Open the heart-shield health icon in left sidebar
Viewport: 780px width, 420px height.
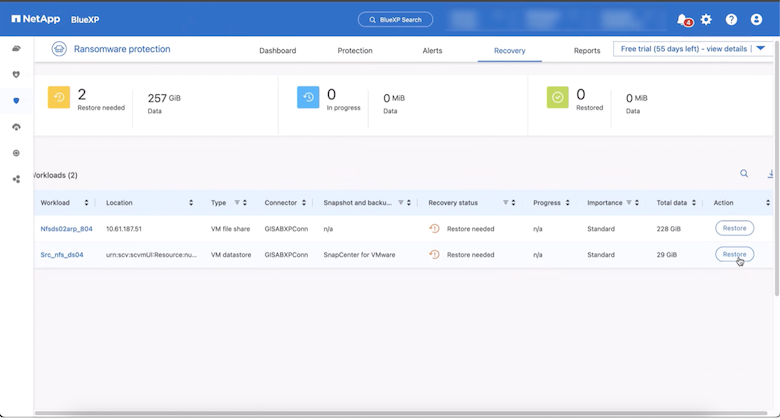[x=16, y=74]
